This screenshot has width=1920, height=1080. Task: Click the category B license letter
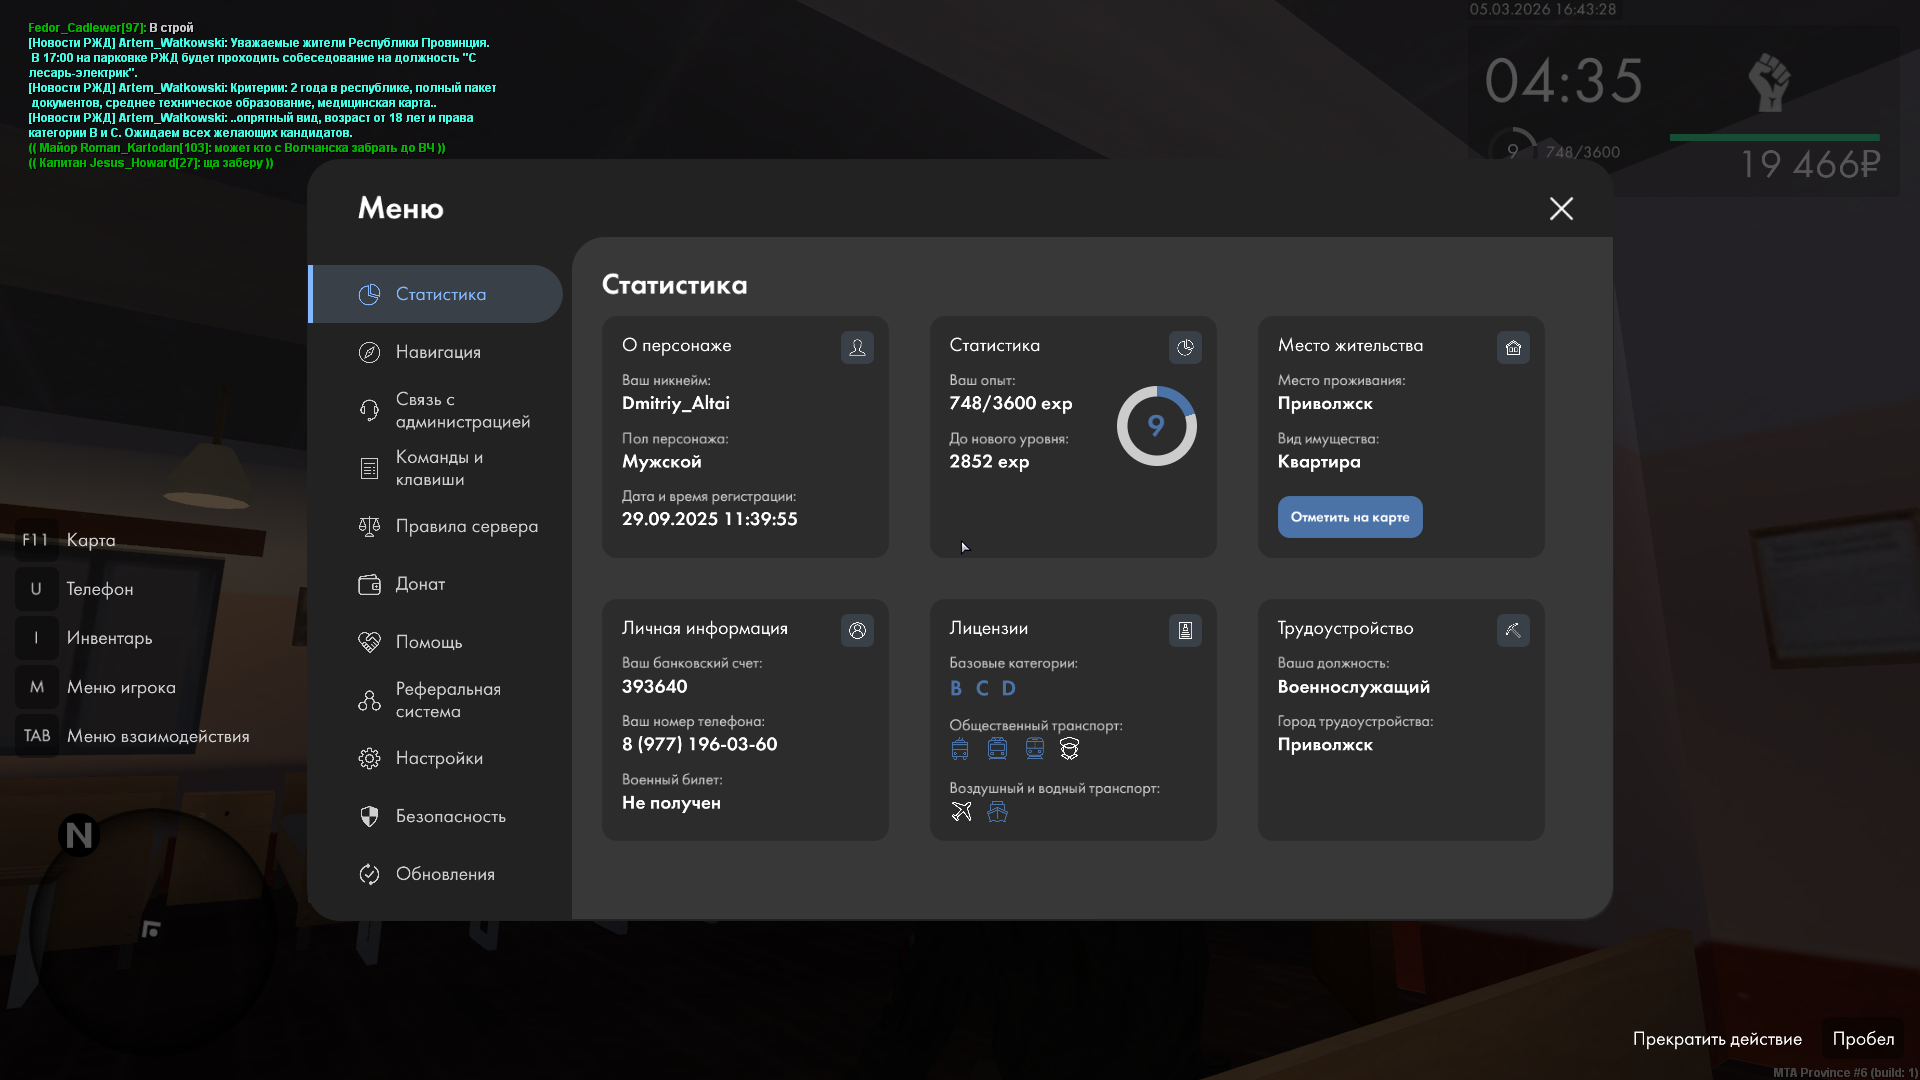point(956,688)
